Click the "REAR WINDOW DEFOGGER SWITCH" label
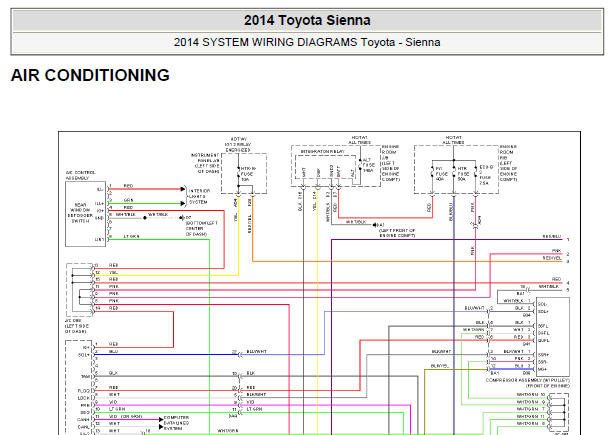 [80, 213]
